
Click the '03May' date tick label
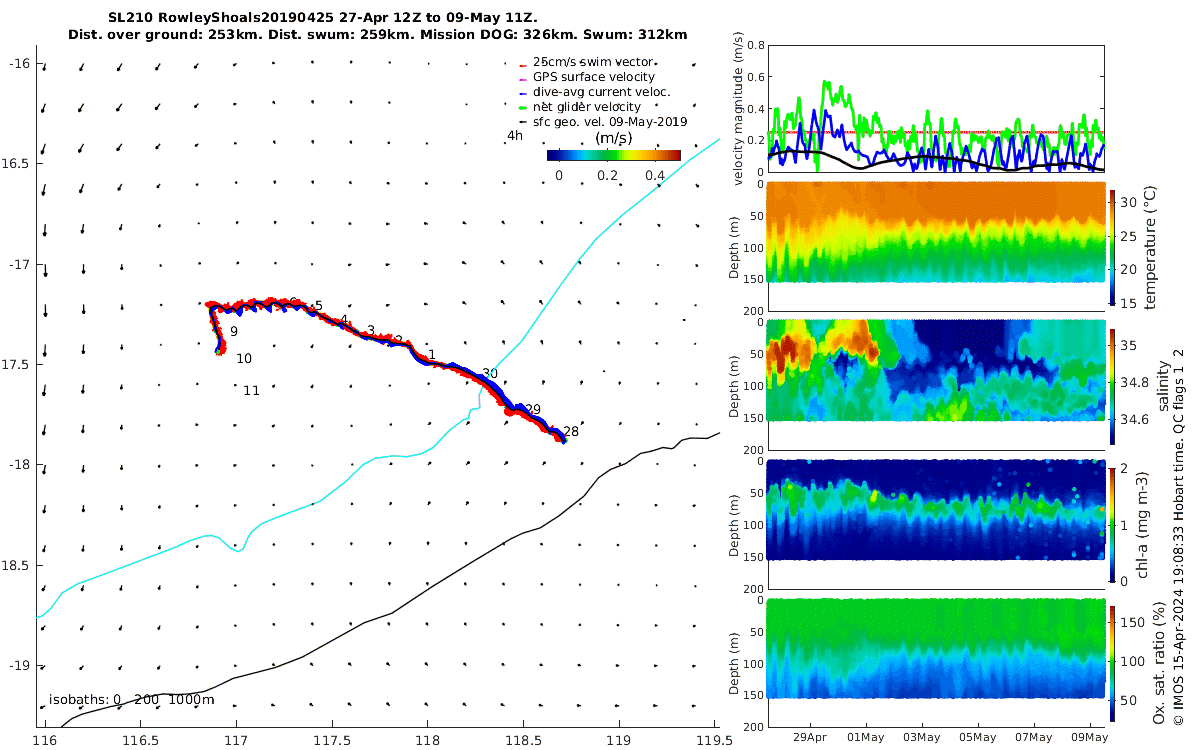(x=922, y=737)
